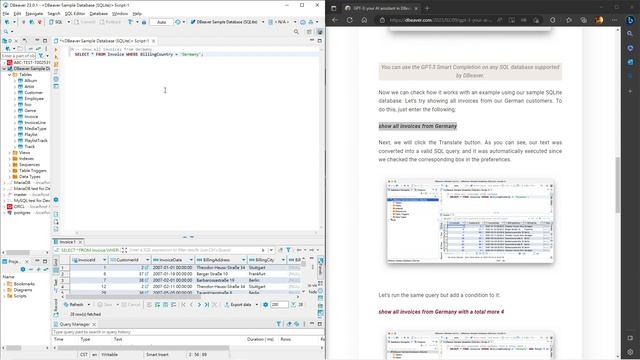Expand the Views folder
This screenshot has width=640, height=360.
pos(9,153)
